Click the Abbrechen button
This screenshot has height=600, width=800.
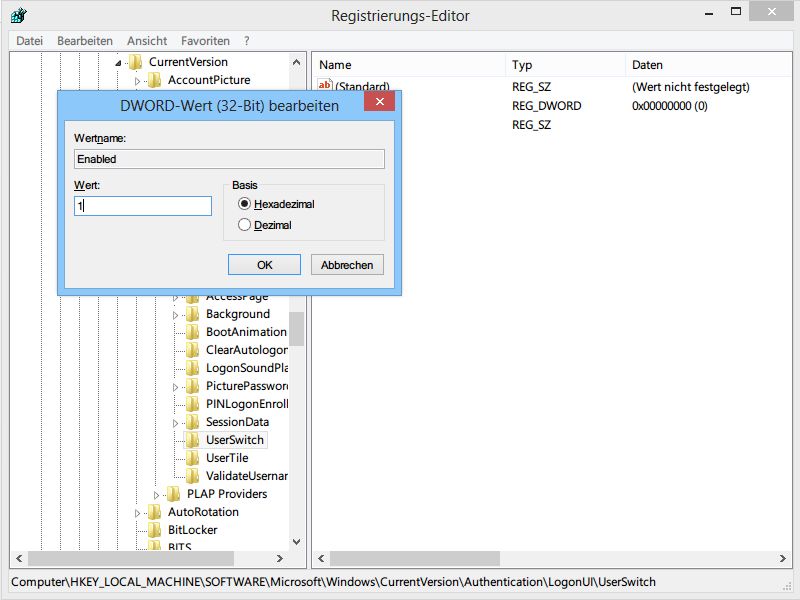click(347, 265)
